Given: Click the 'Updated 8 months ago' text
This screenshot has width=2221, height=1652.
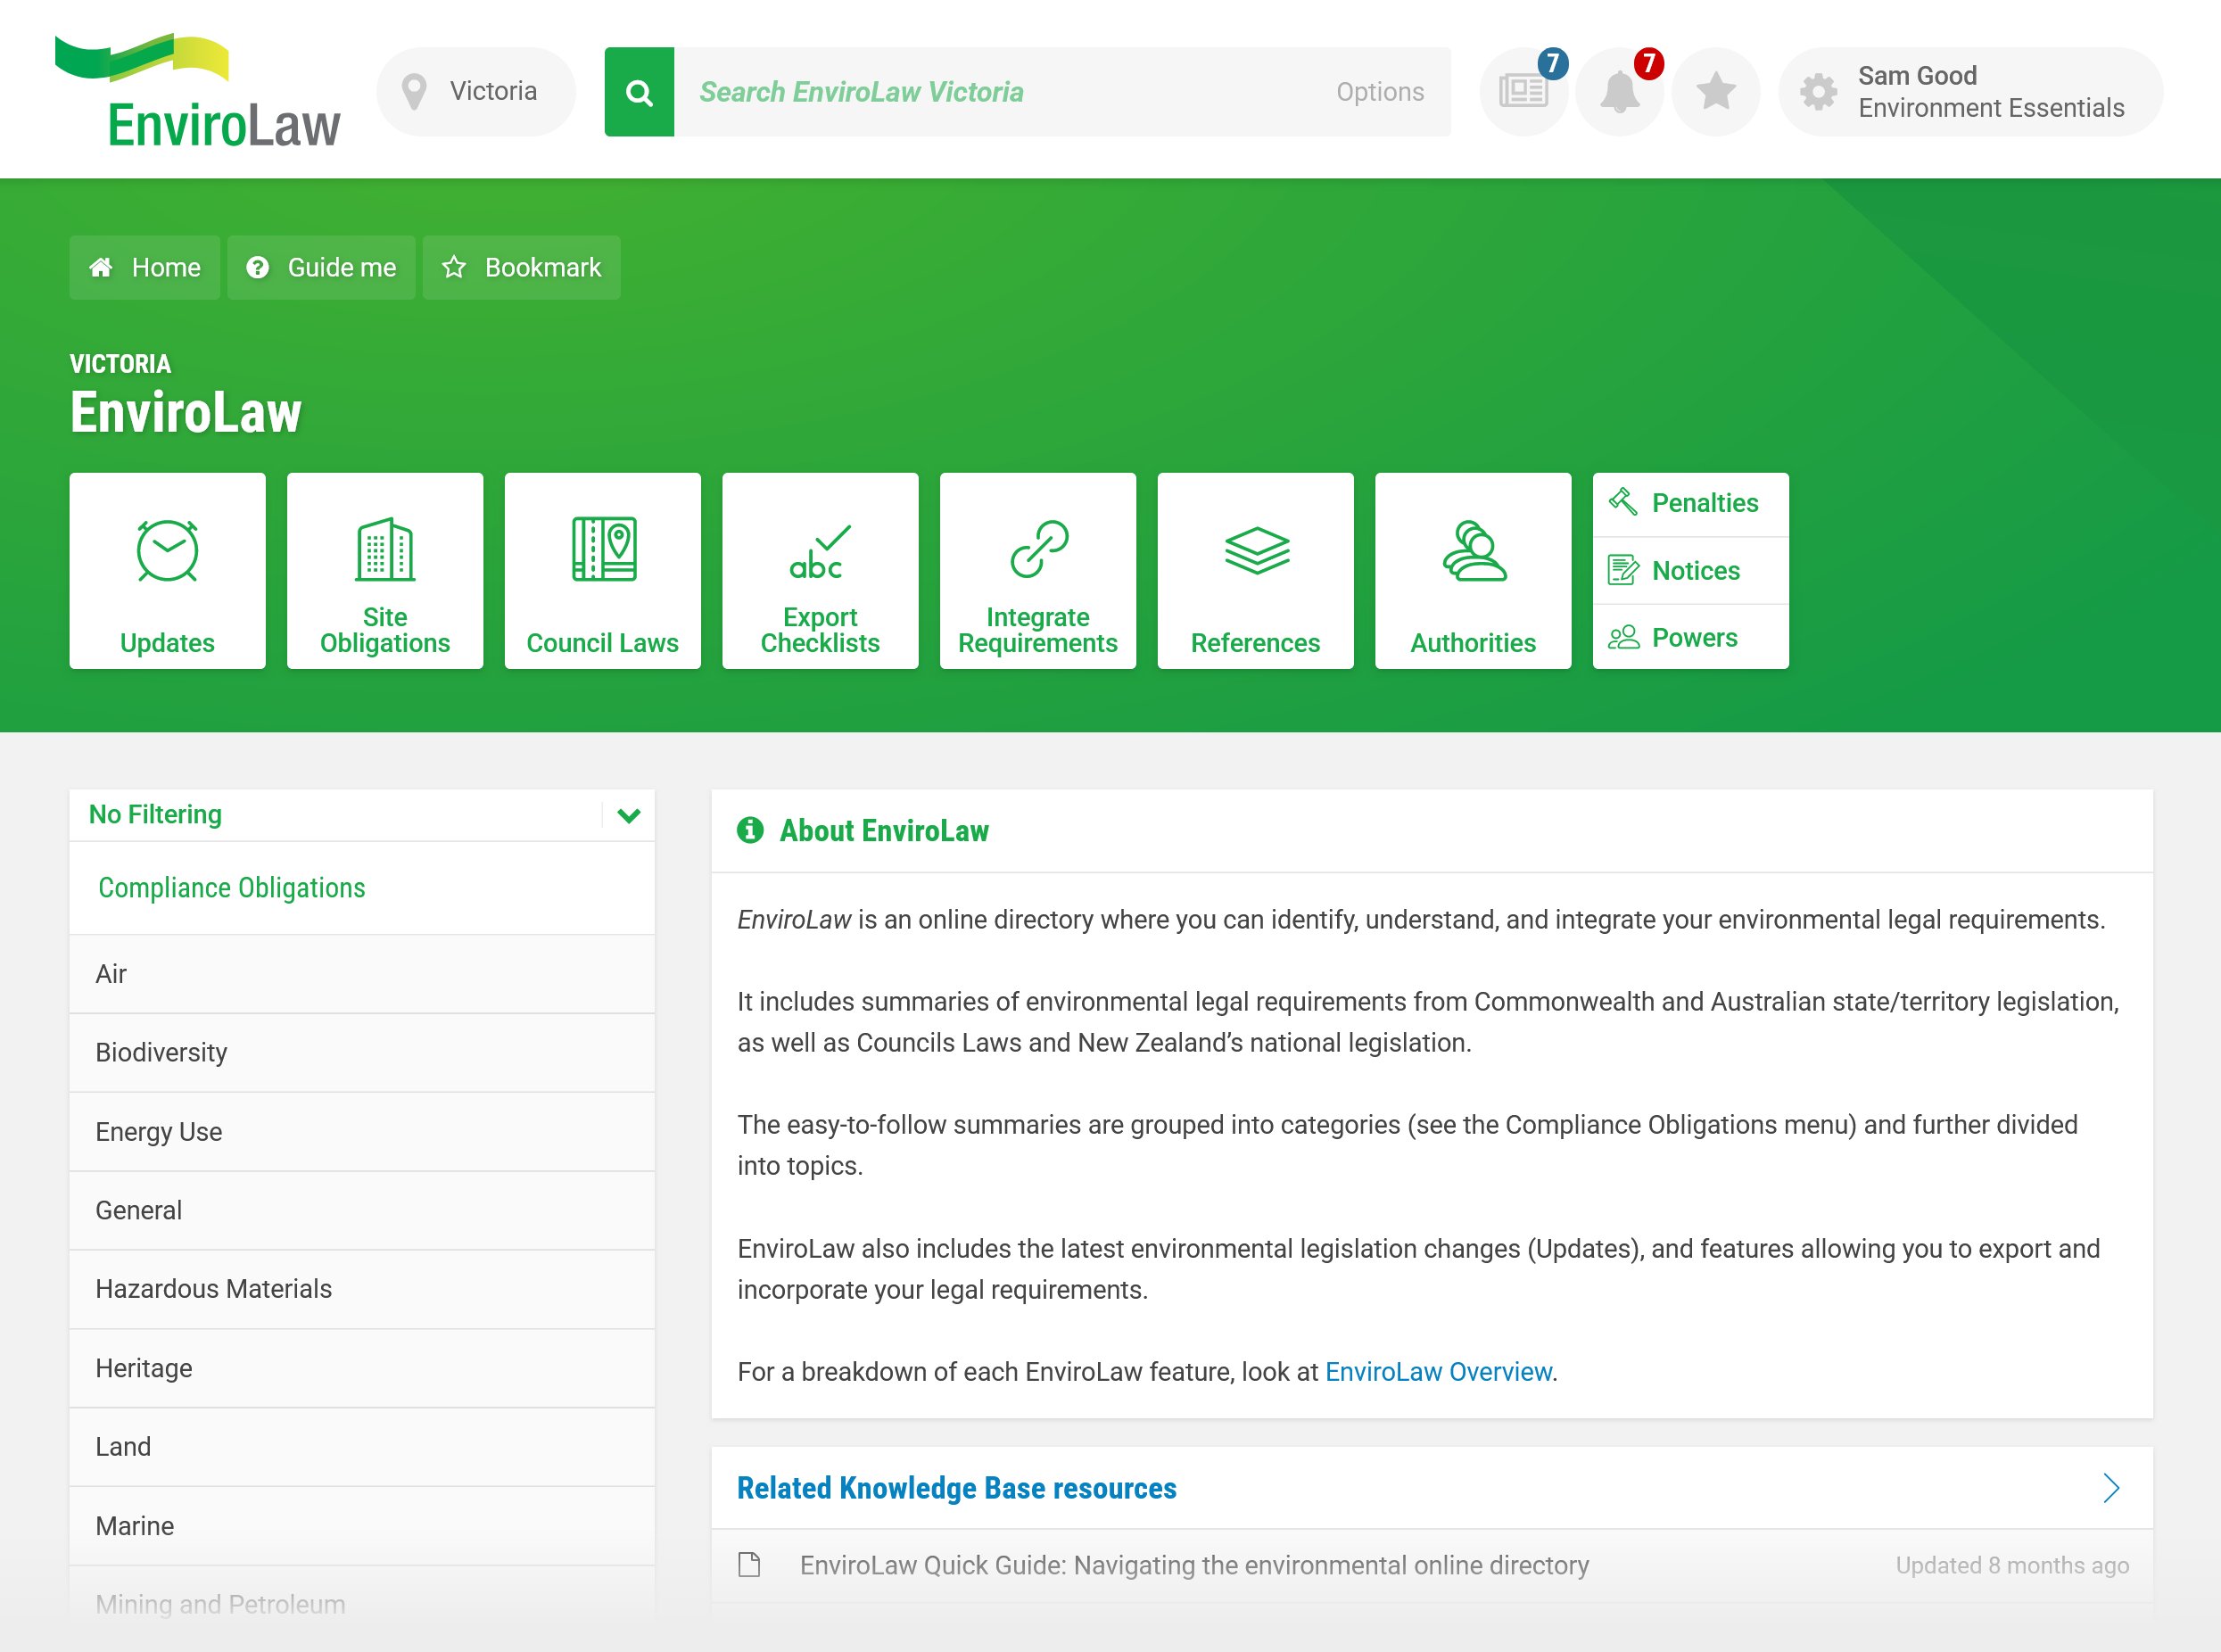Looking at the screenshot, I should coord(2012,1565).
